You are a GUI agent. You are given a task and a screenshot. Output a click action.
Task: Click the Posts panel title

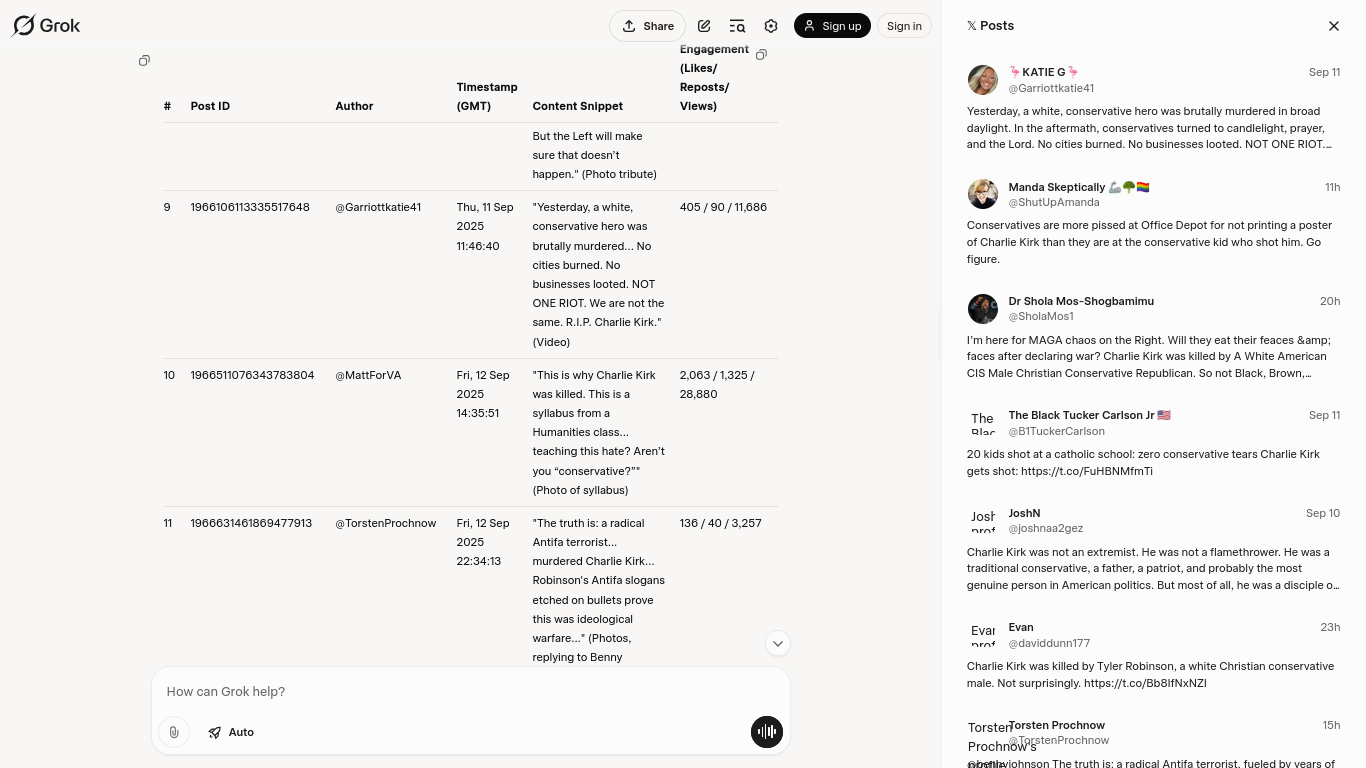tap(991, 26)
